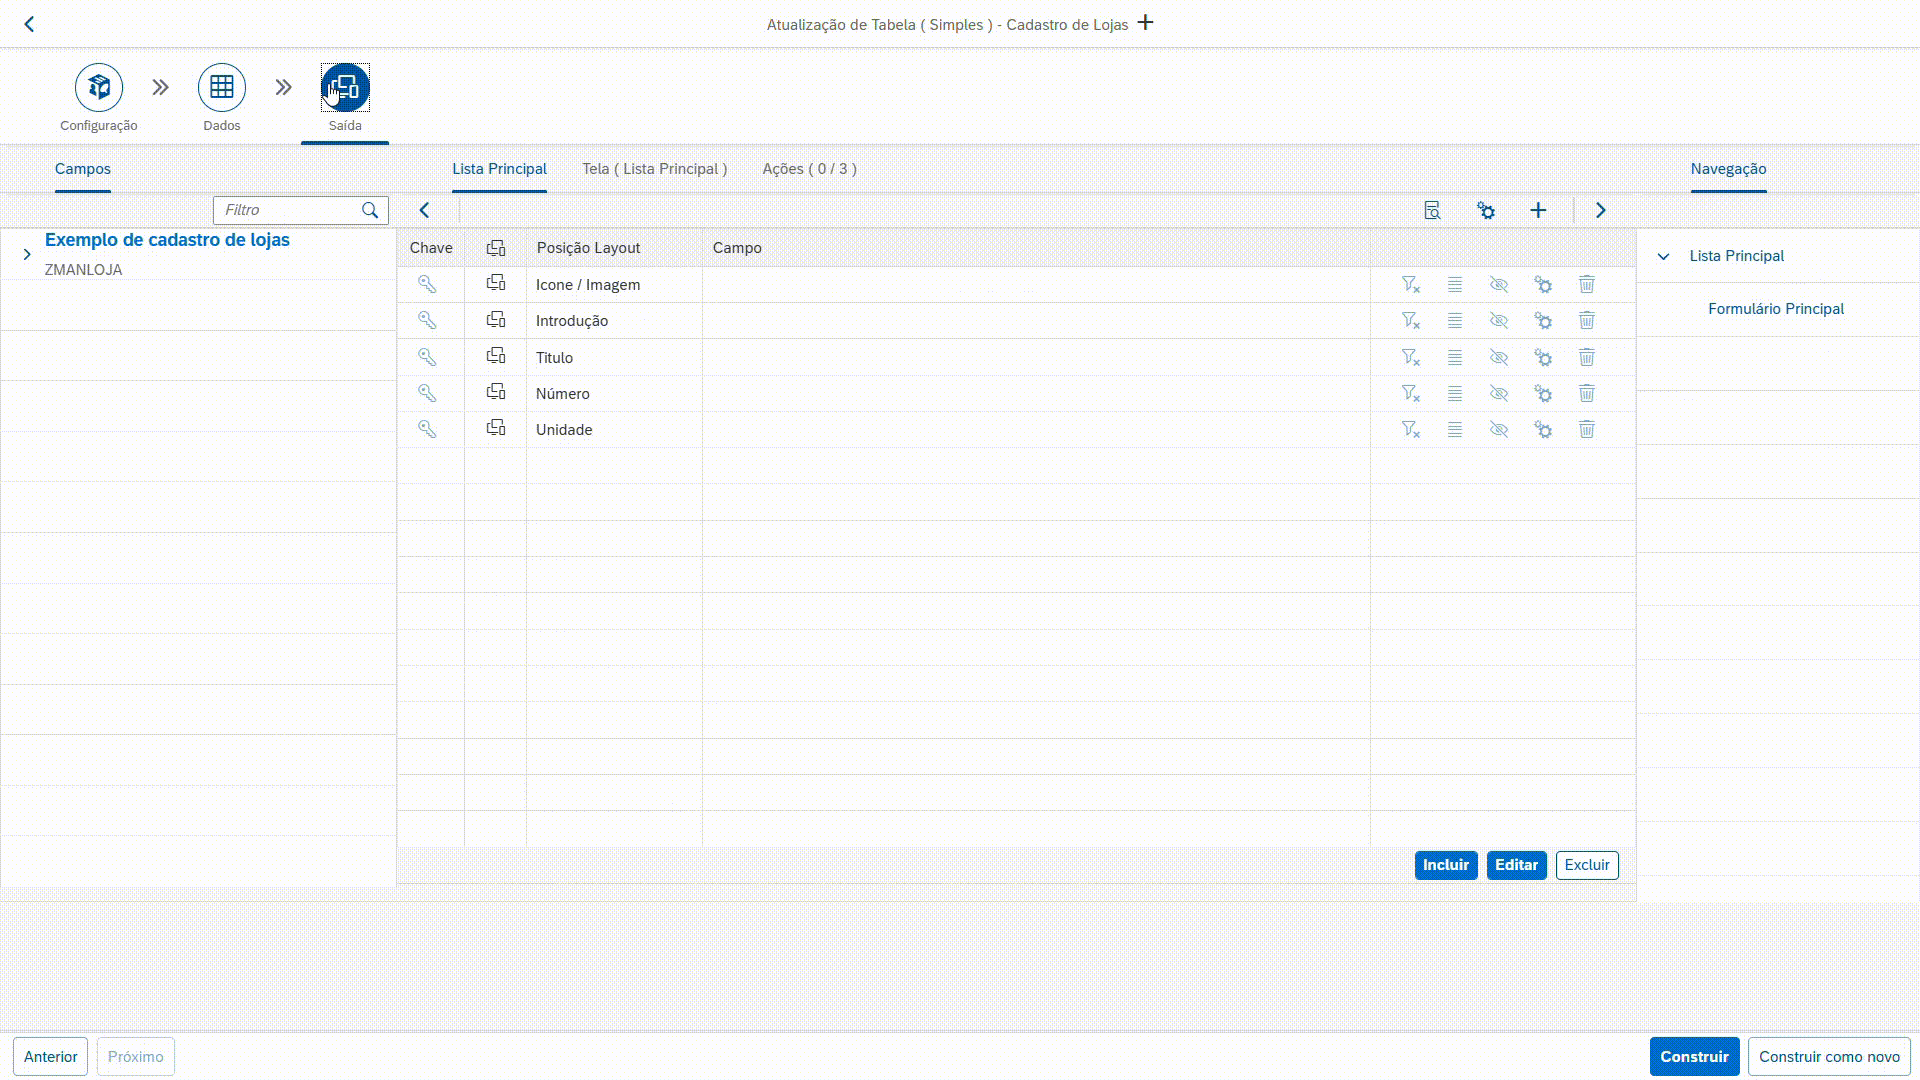Collapse the Lista Principal navigation node
This screenshot has width=1920, height=1080.
(x=1663, y=256)
